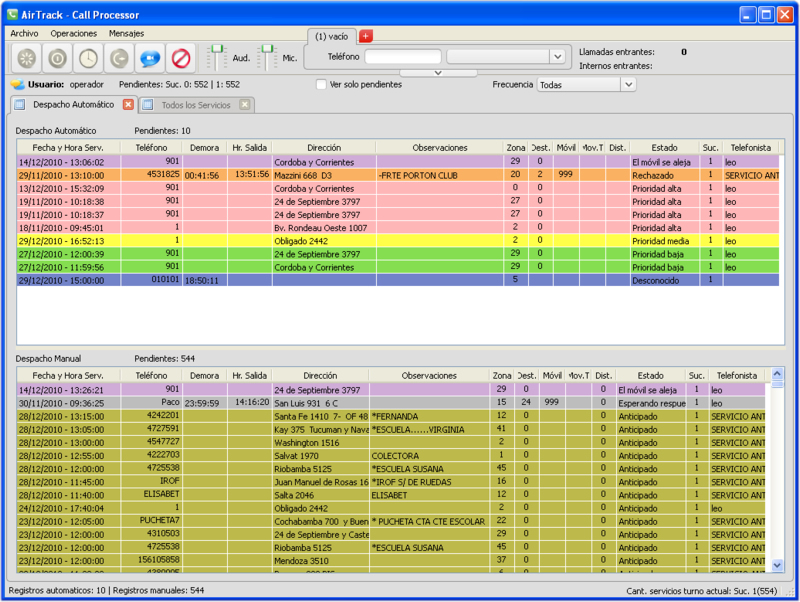Select the Prioridad media row Obligado 2442

click(398, 241)
